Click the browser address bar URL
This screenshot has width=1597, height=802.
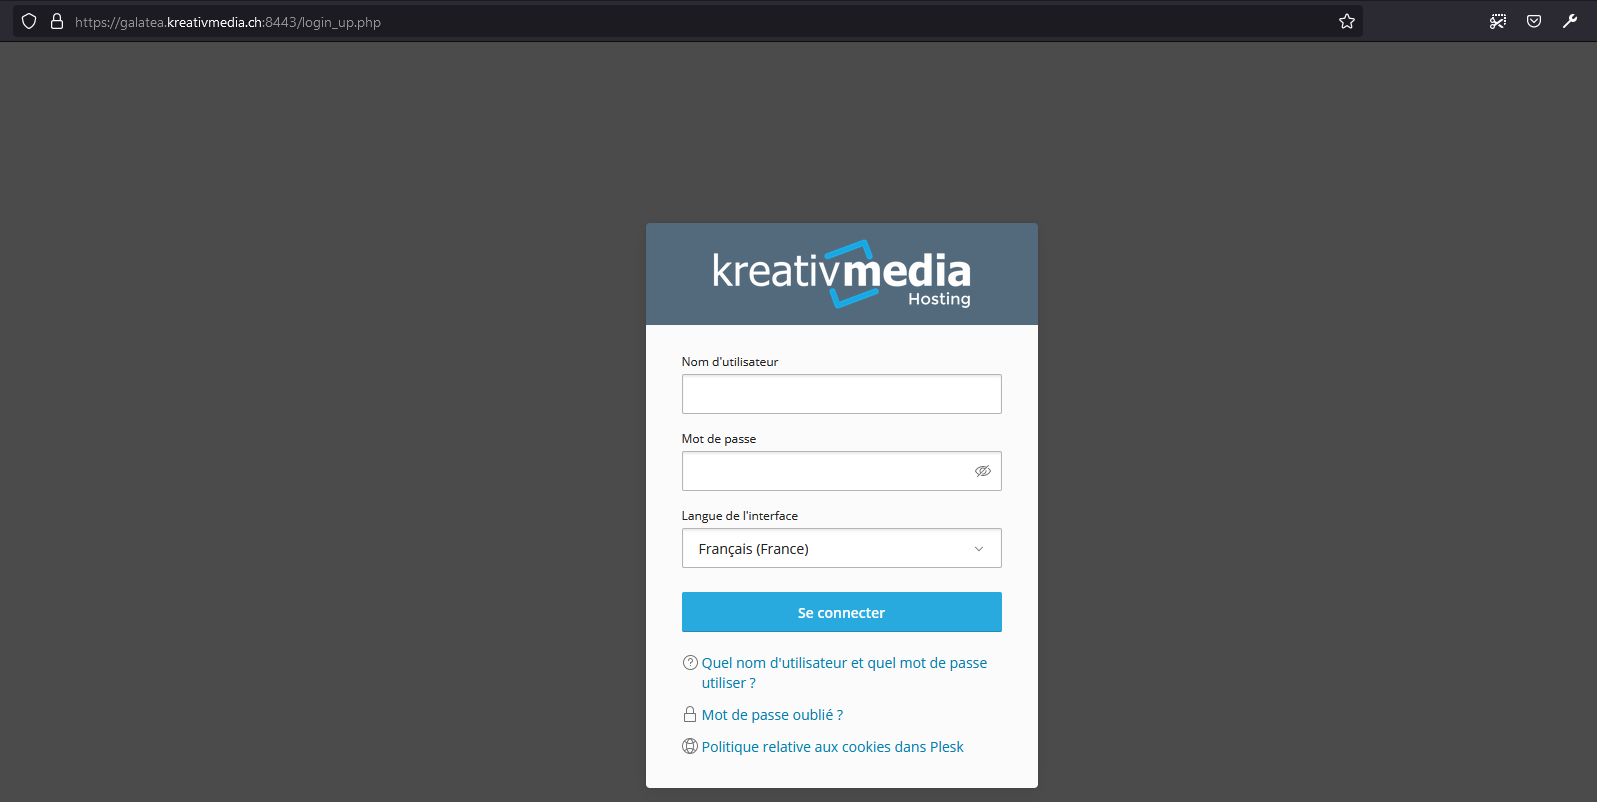[228, 22]
